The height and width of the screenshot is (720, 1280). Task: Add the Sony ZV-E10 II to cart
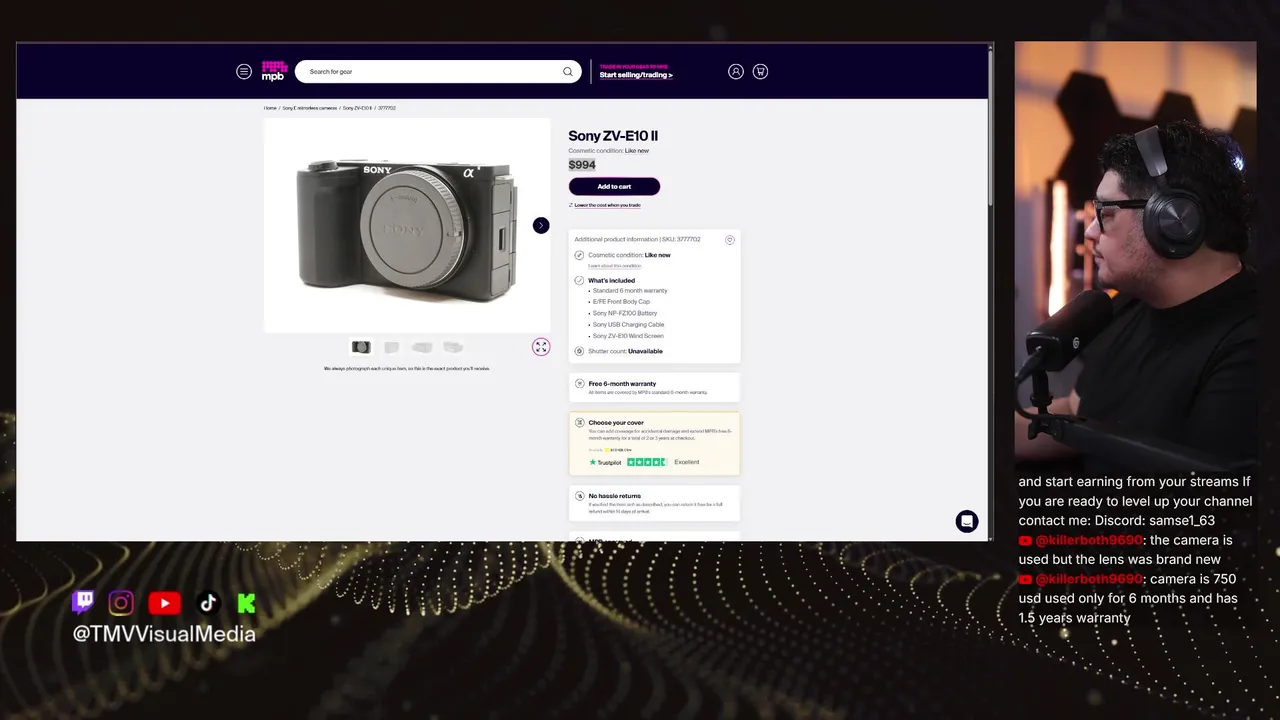click(x=614, y=186)
